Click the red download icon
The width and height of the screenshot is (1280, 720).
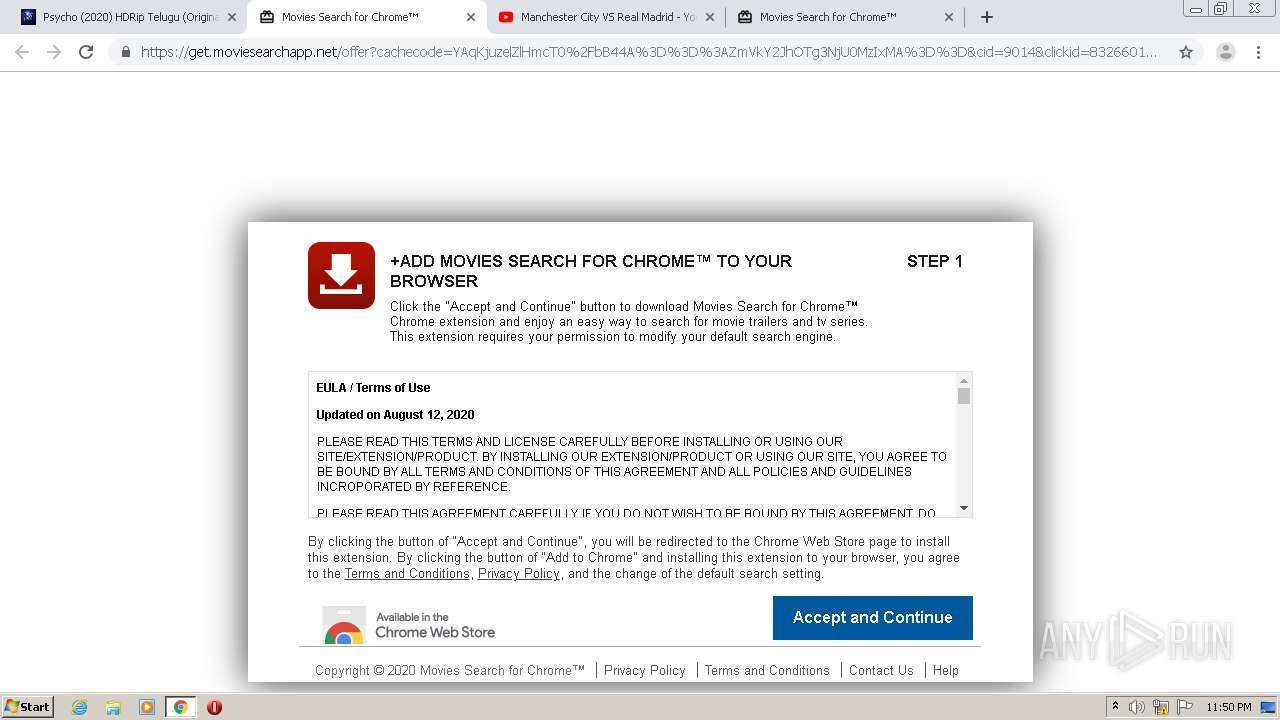coord(341,275)
